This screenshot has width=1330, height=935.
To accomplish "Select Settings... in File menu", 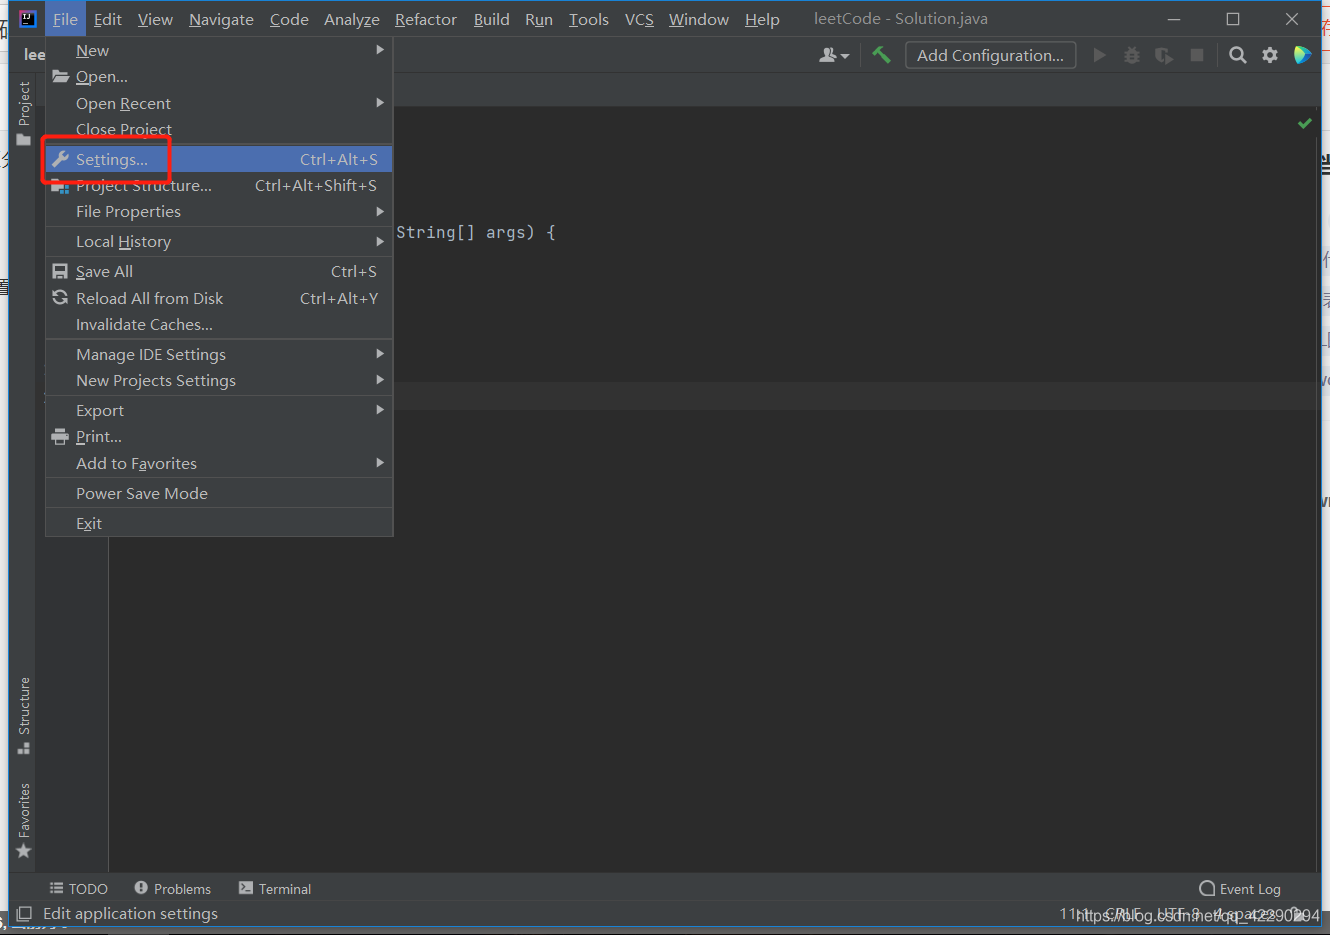I will click(x=219, y=159).
